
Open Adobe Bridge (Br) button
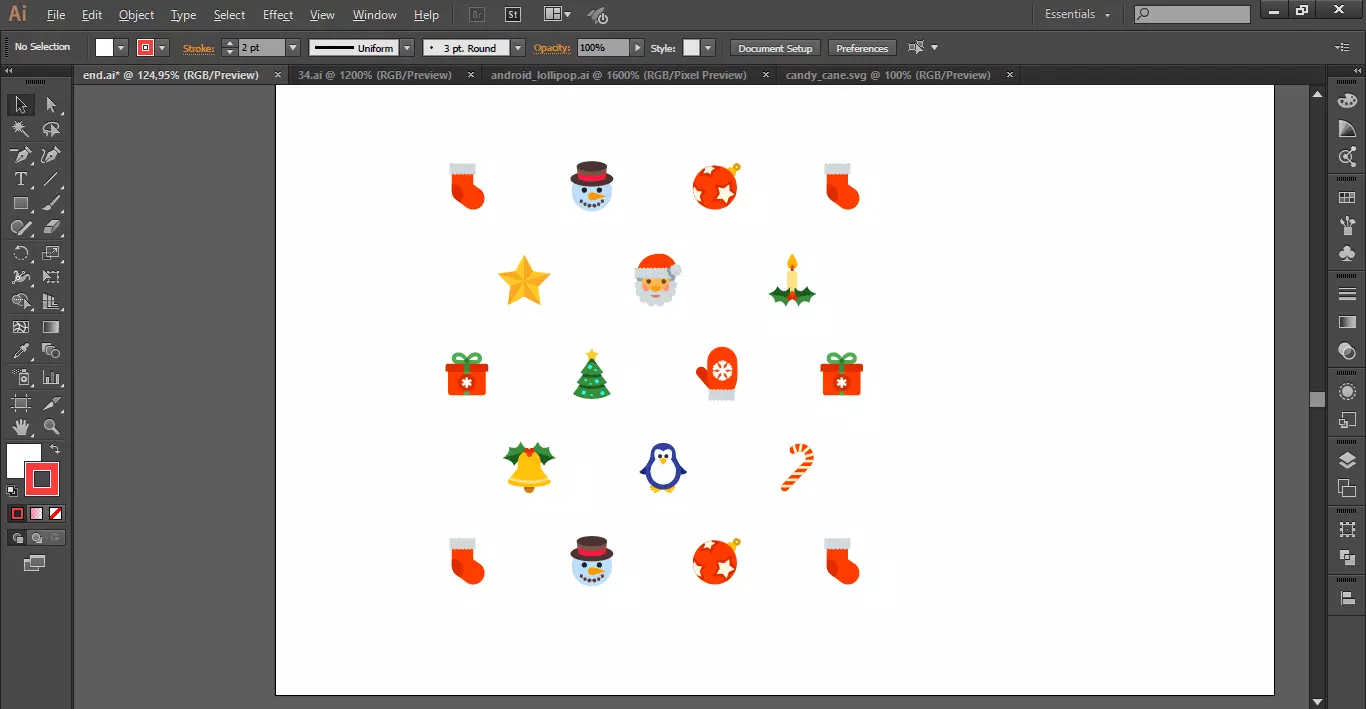[478, 15]
